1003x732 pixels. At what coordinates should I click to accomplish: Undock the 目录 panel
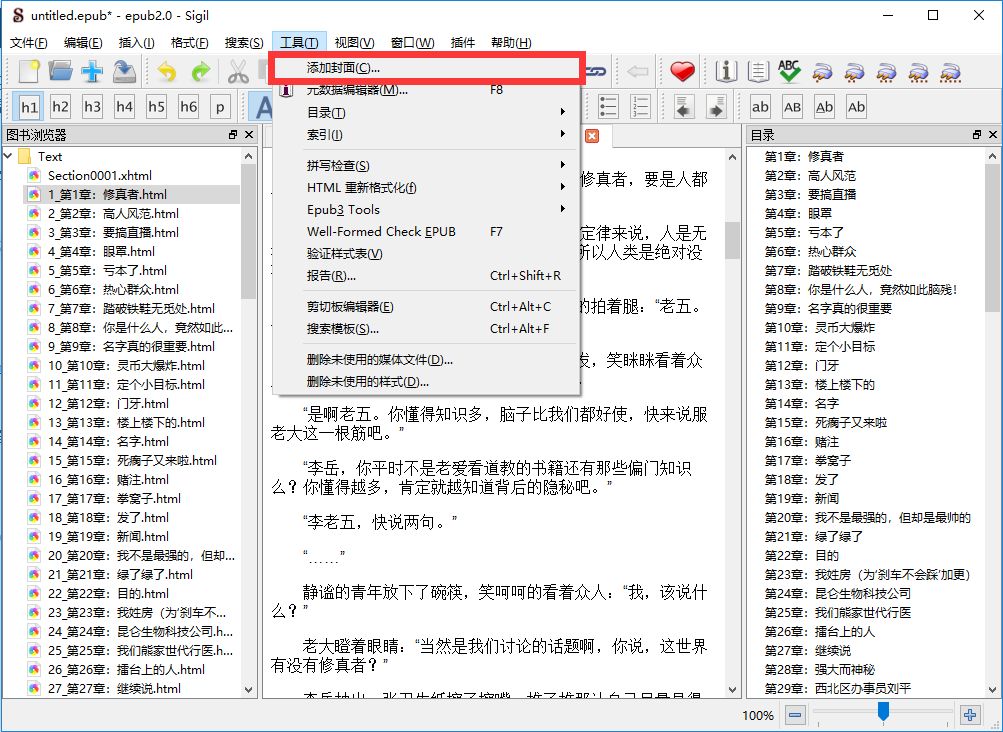point(976,134)
